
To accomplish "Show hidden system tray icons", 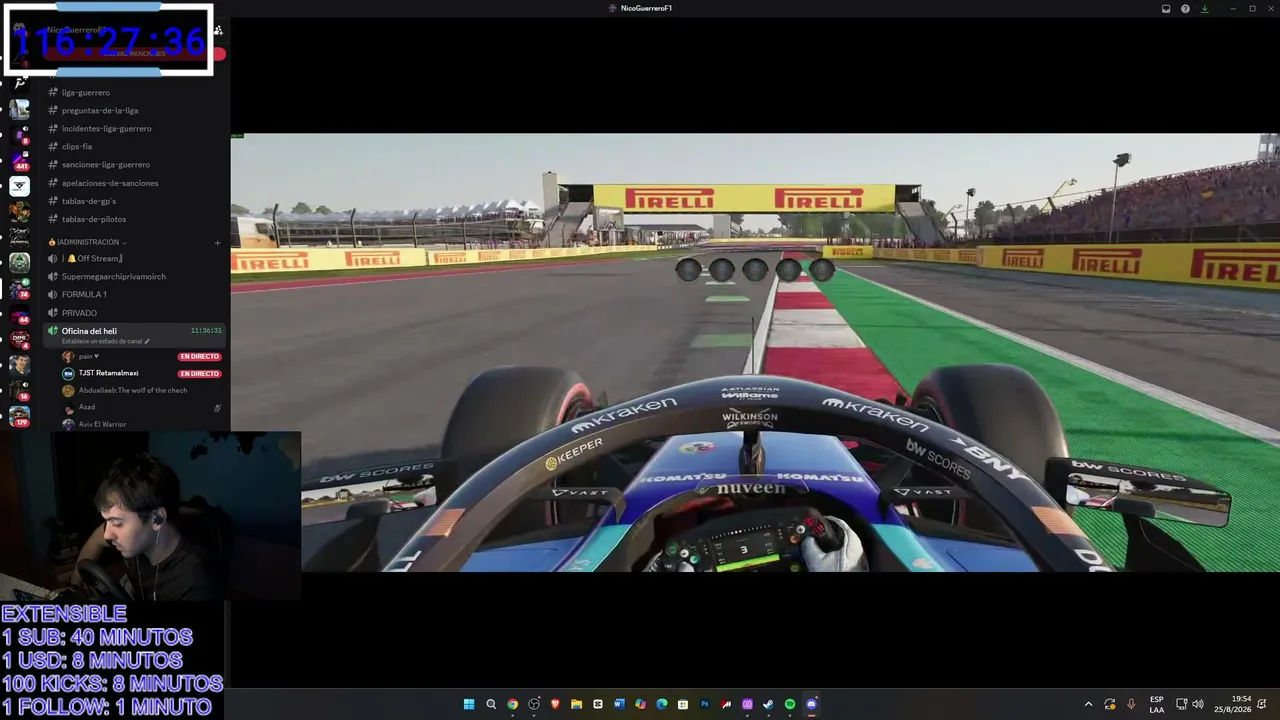I will pos(1089,704).
